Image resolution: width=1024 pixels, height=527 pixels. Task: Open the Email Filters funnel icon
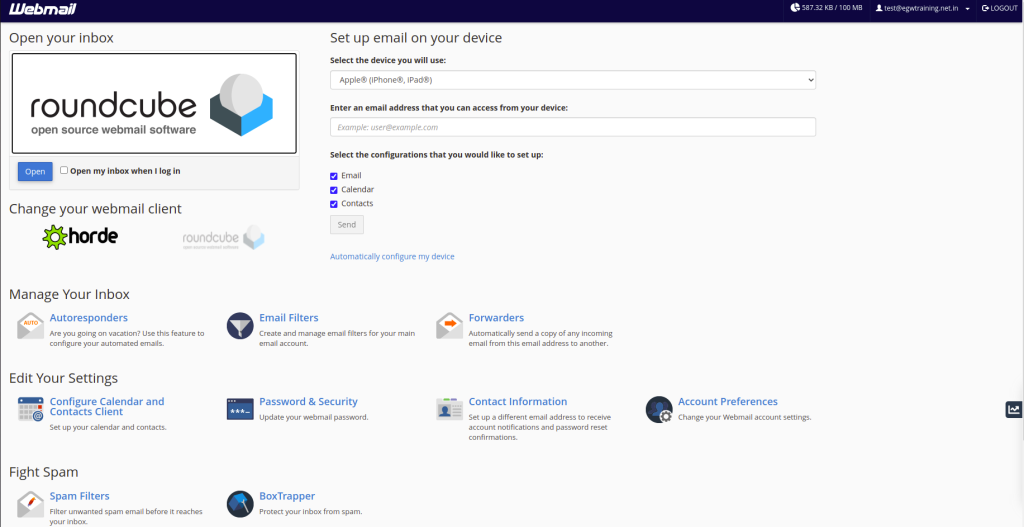(x=240, y=326)
